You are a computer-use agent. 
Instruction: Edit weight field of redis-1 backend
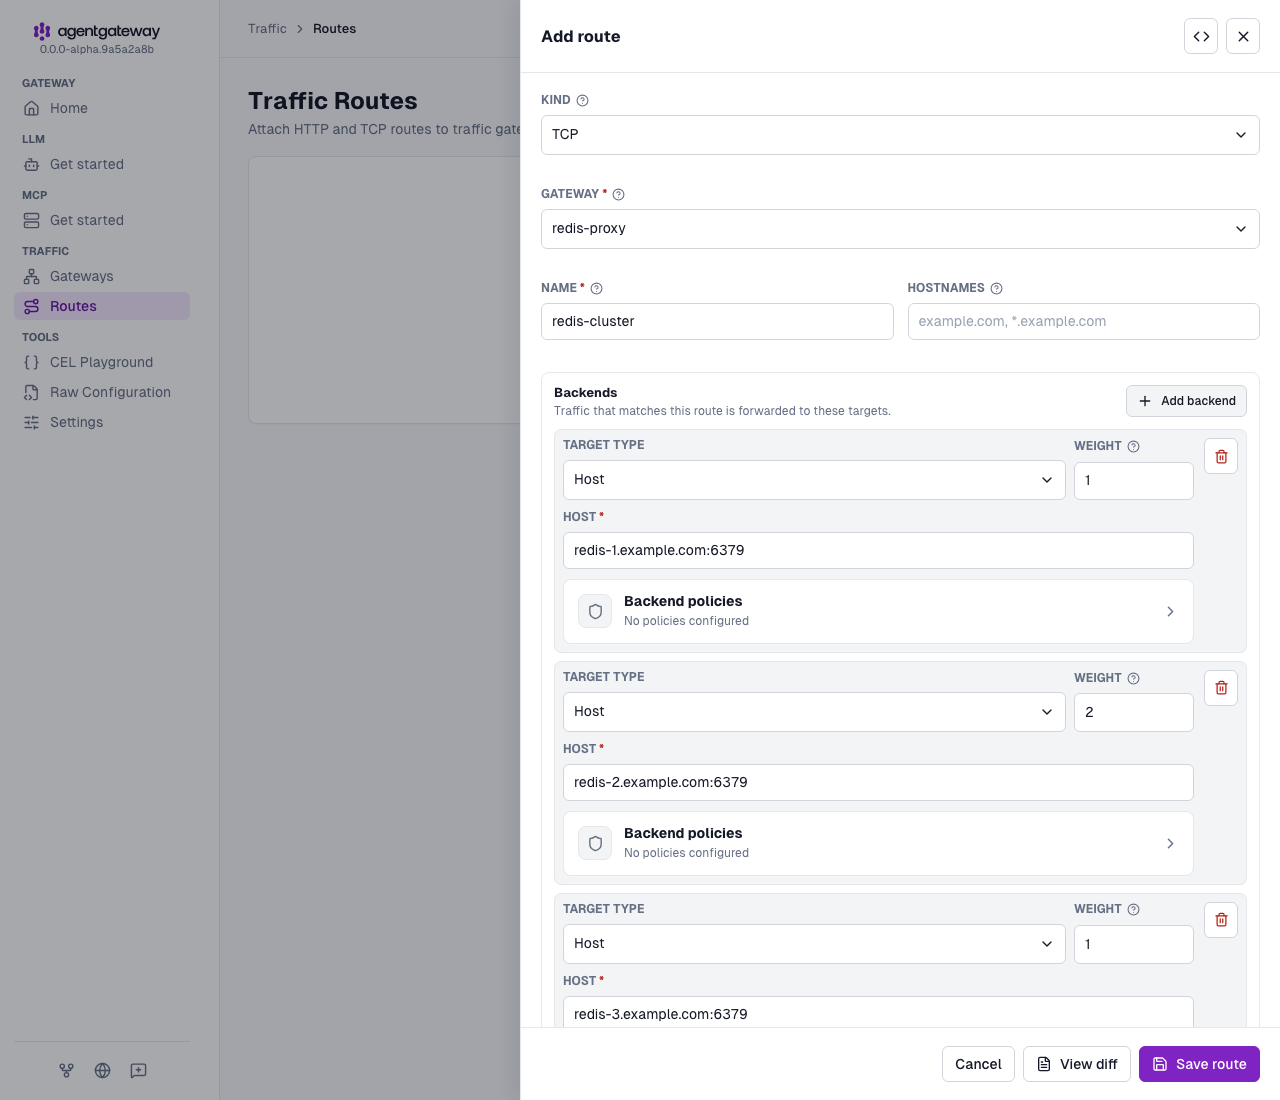pyautogui.click(x=1134, y=481)
